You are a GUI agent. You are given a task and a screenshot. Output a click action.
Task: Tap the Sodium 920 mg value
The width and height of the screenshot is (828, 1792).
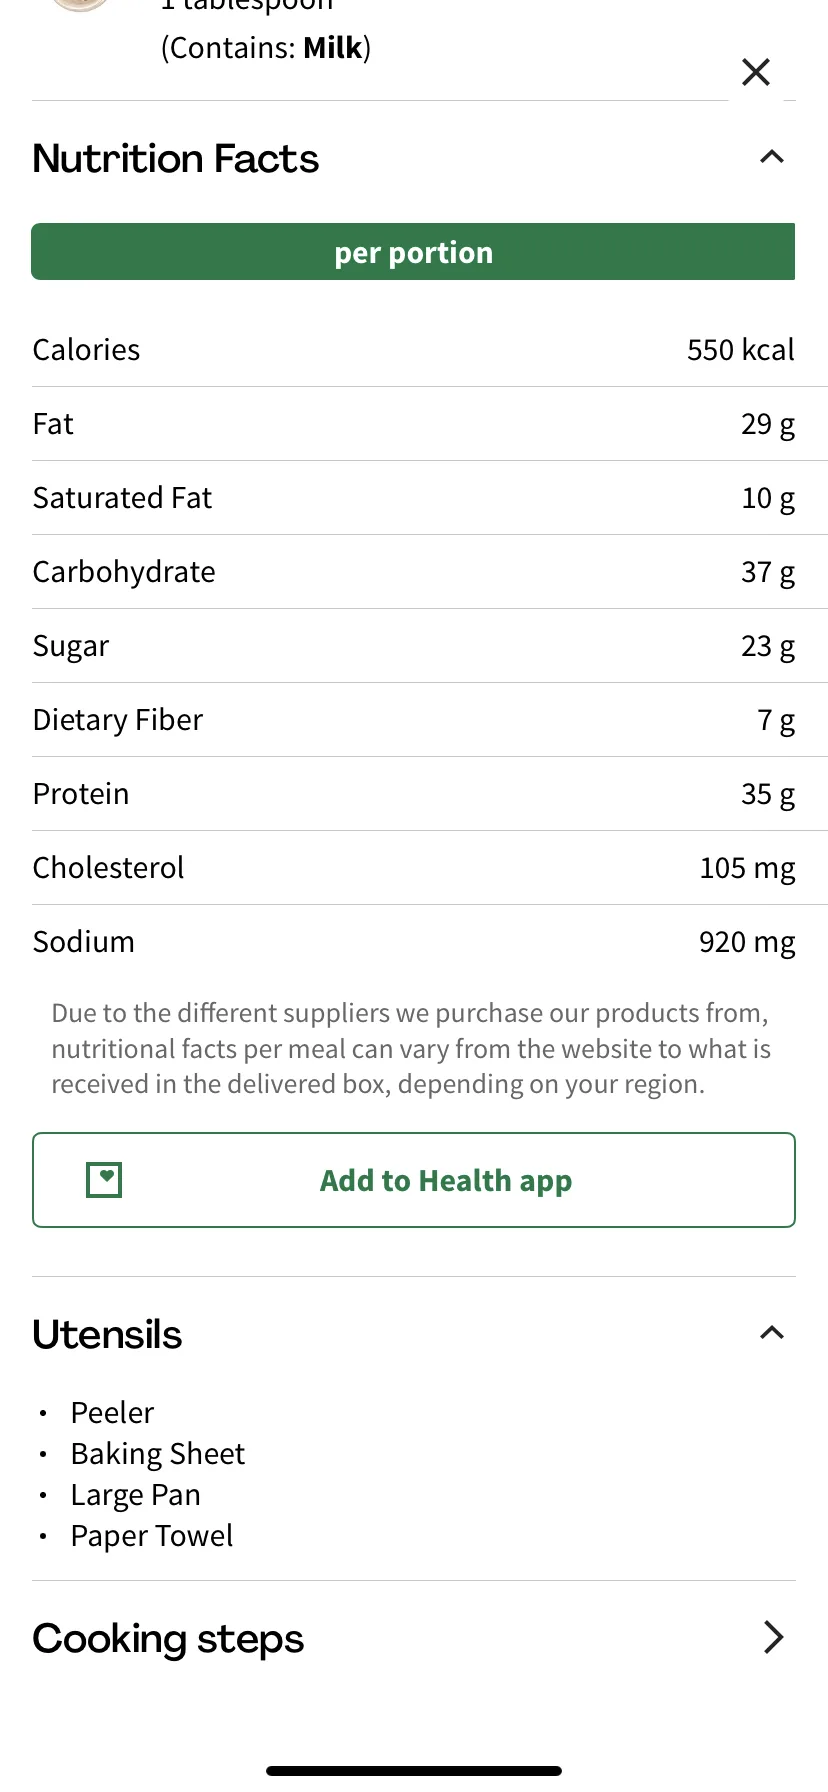tap(747, 942)
